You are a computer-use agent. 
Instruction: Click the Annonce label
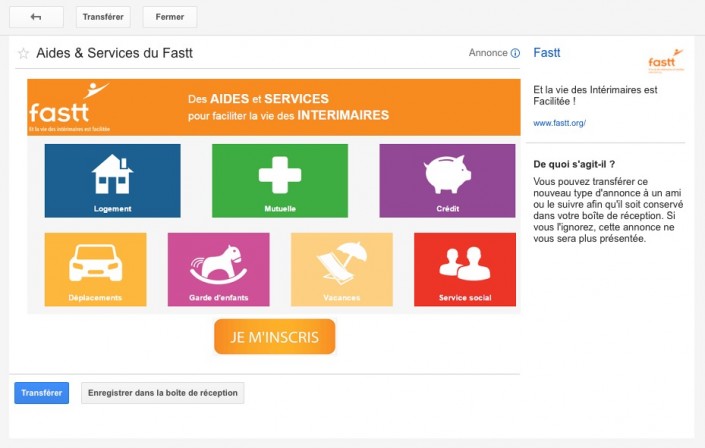488,53
